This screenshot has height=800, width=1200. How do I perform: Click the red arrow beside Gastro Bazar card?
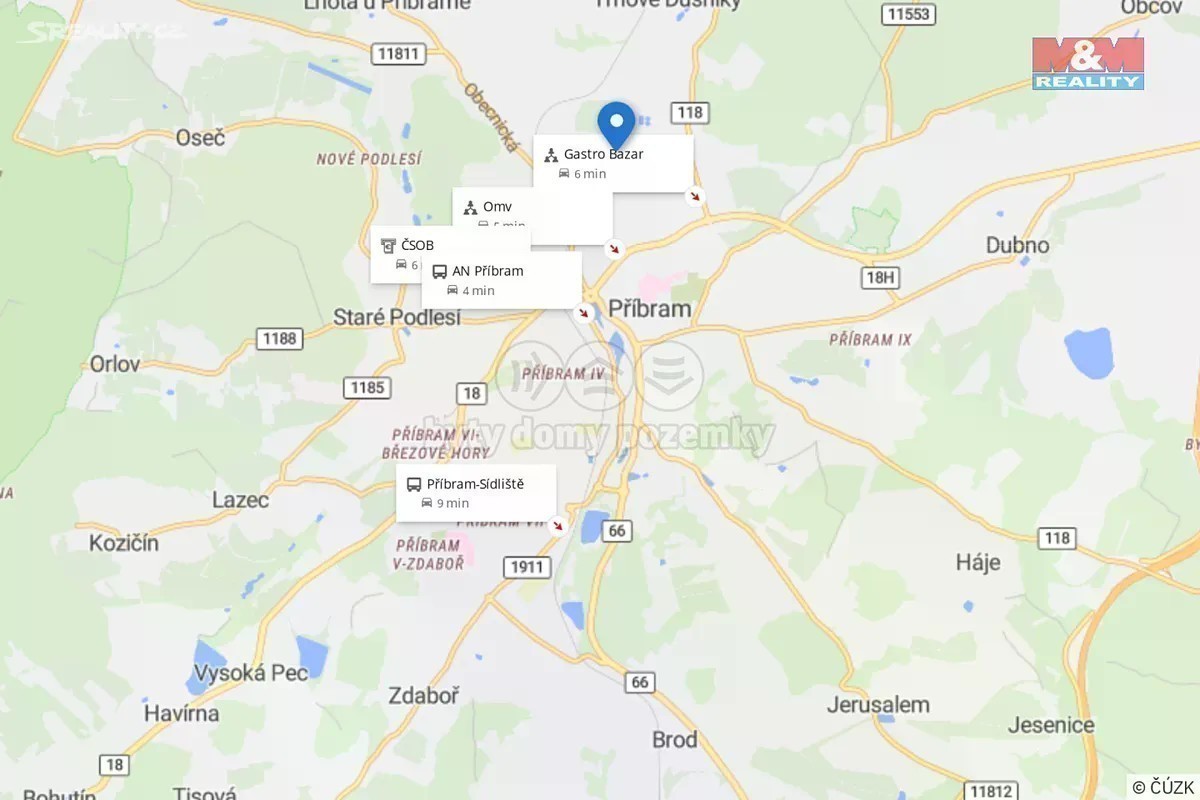(694, 196)
